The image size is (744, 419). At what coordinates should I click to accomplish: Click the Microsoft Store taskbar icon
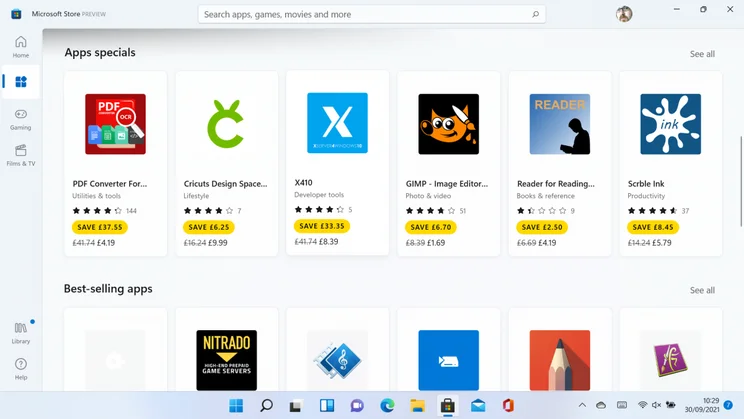tap(447, 406)
